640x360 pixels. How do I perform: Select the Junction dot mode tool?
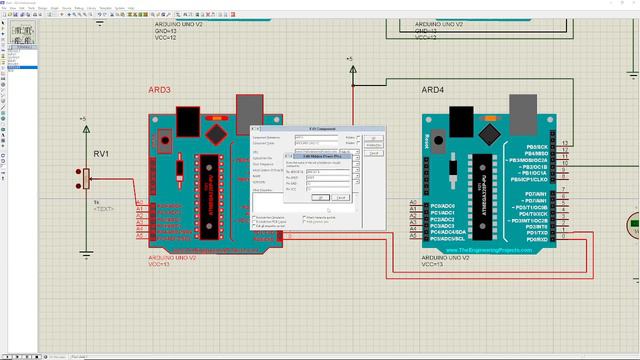coord(3,34)
